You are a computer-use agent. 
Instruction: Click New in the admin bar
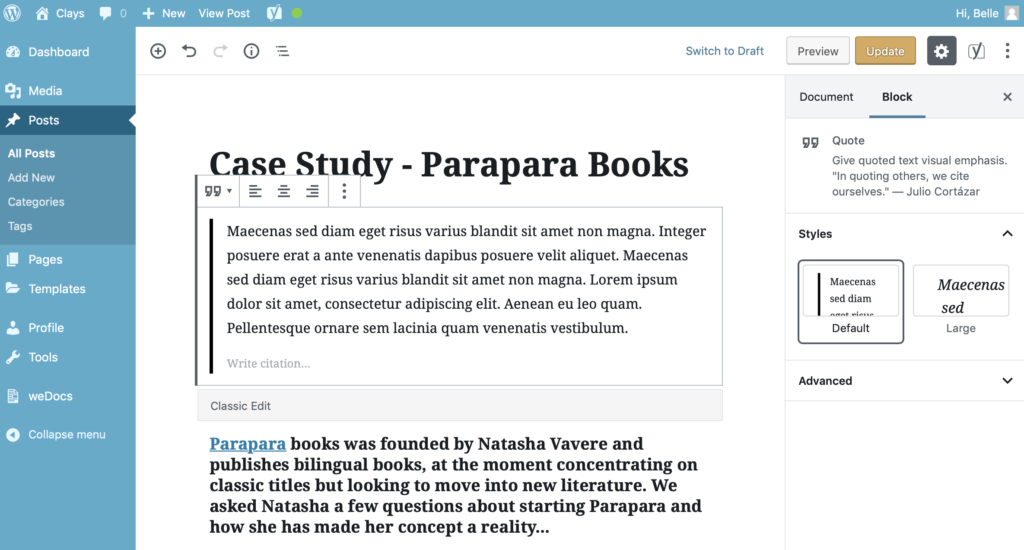(x=164, y=13)
